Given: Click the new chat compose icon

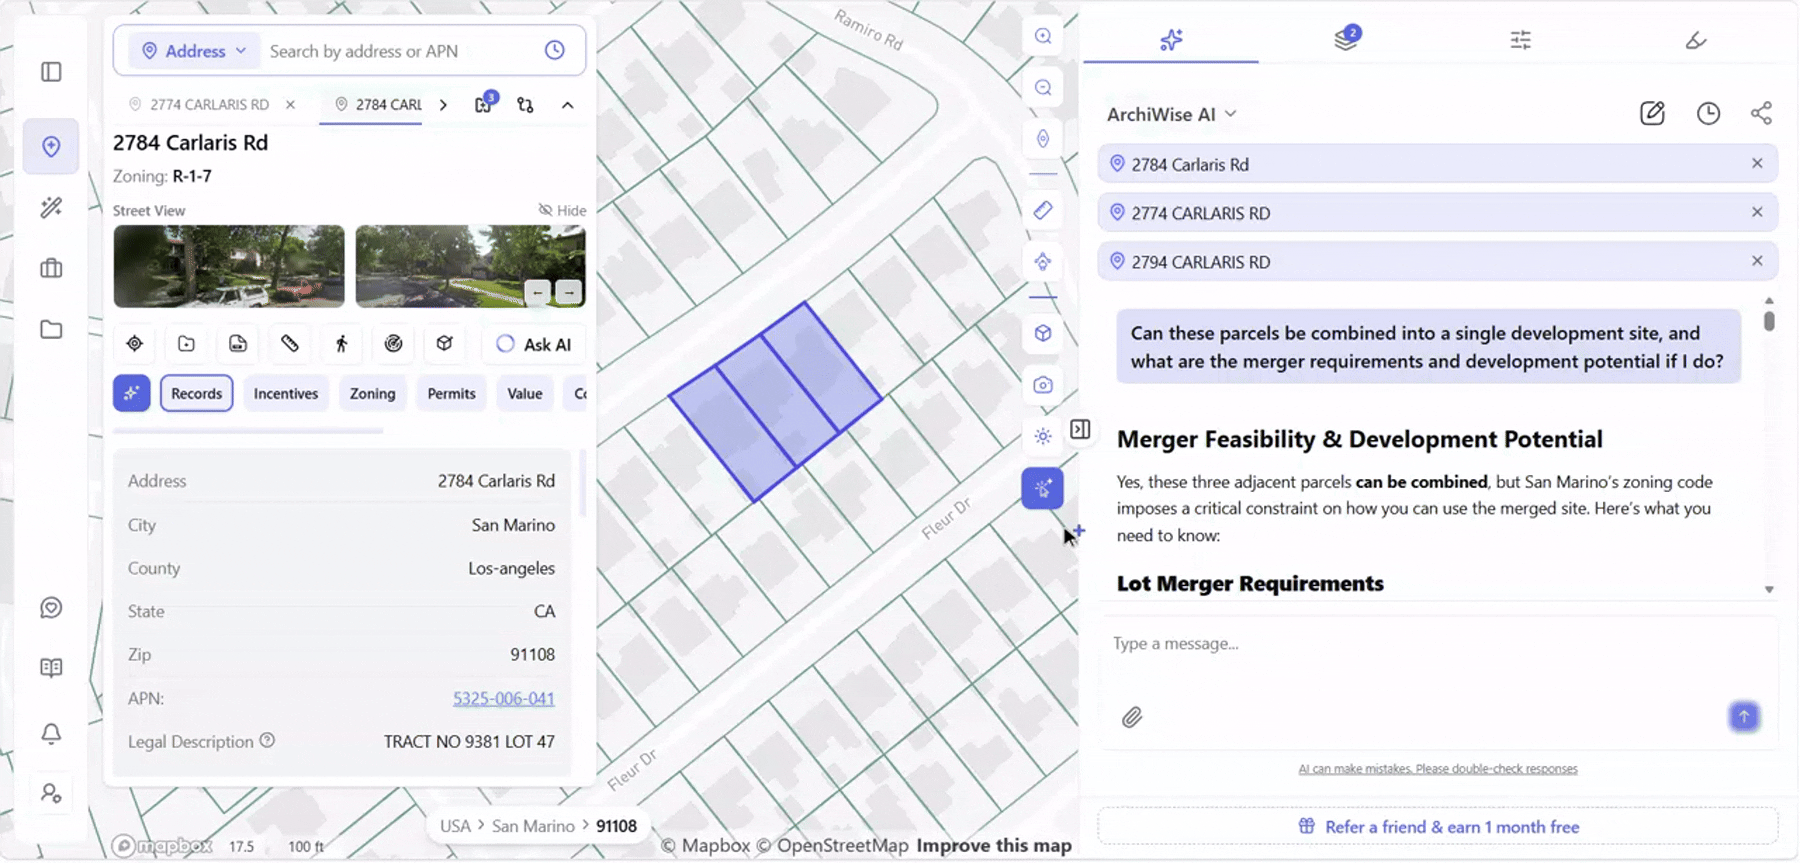Looking at the screenshot, I should 1652,113.
